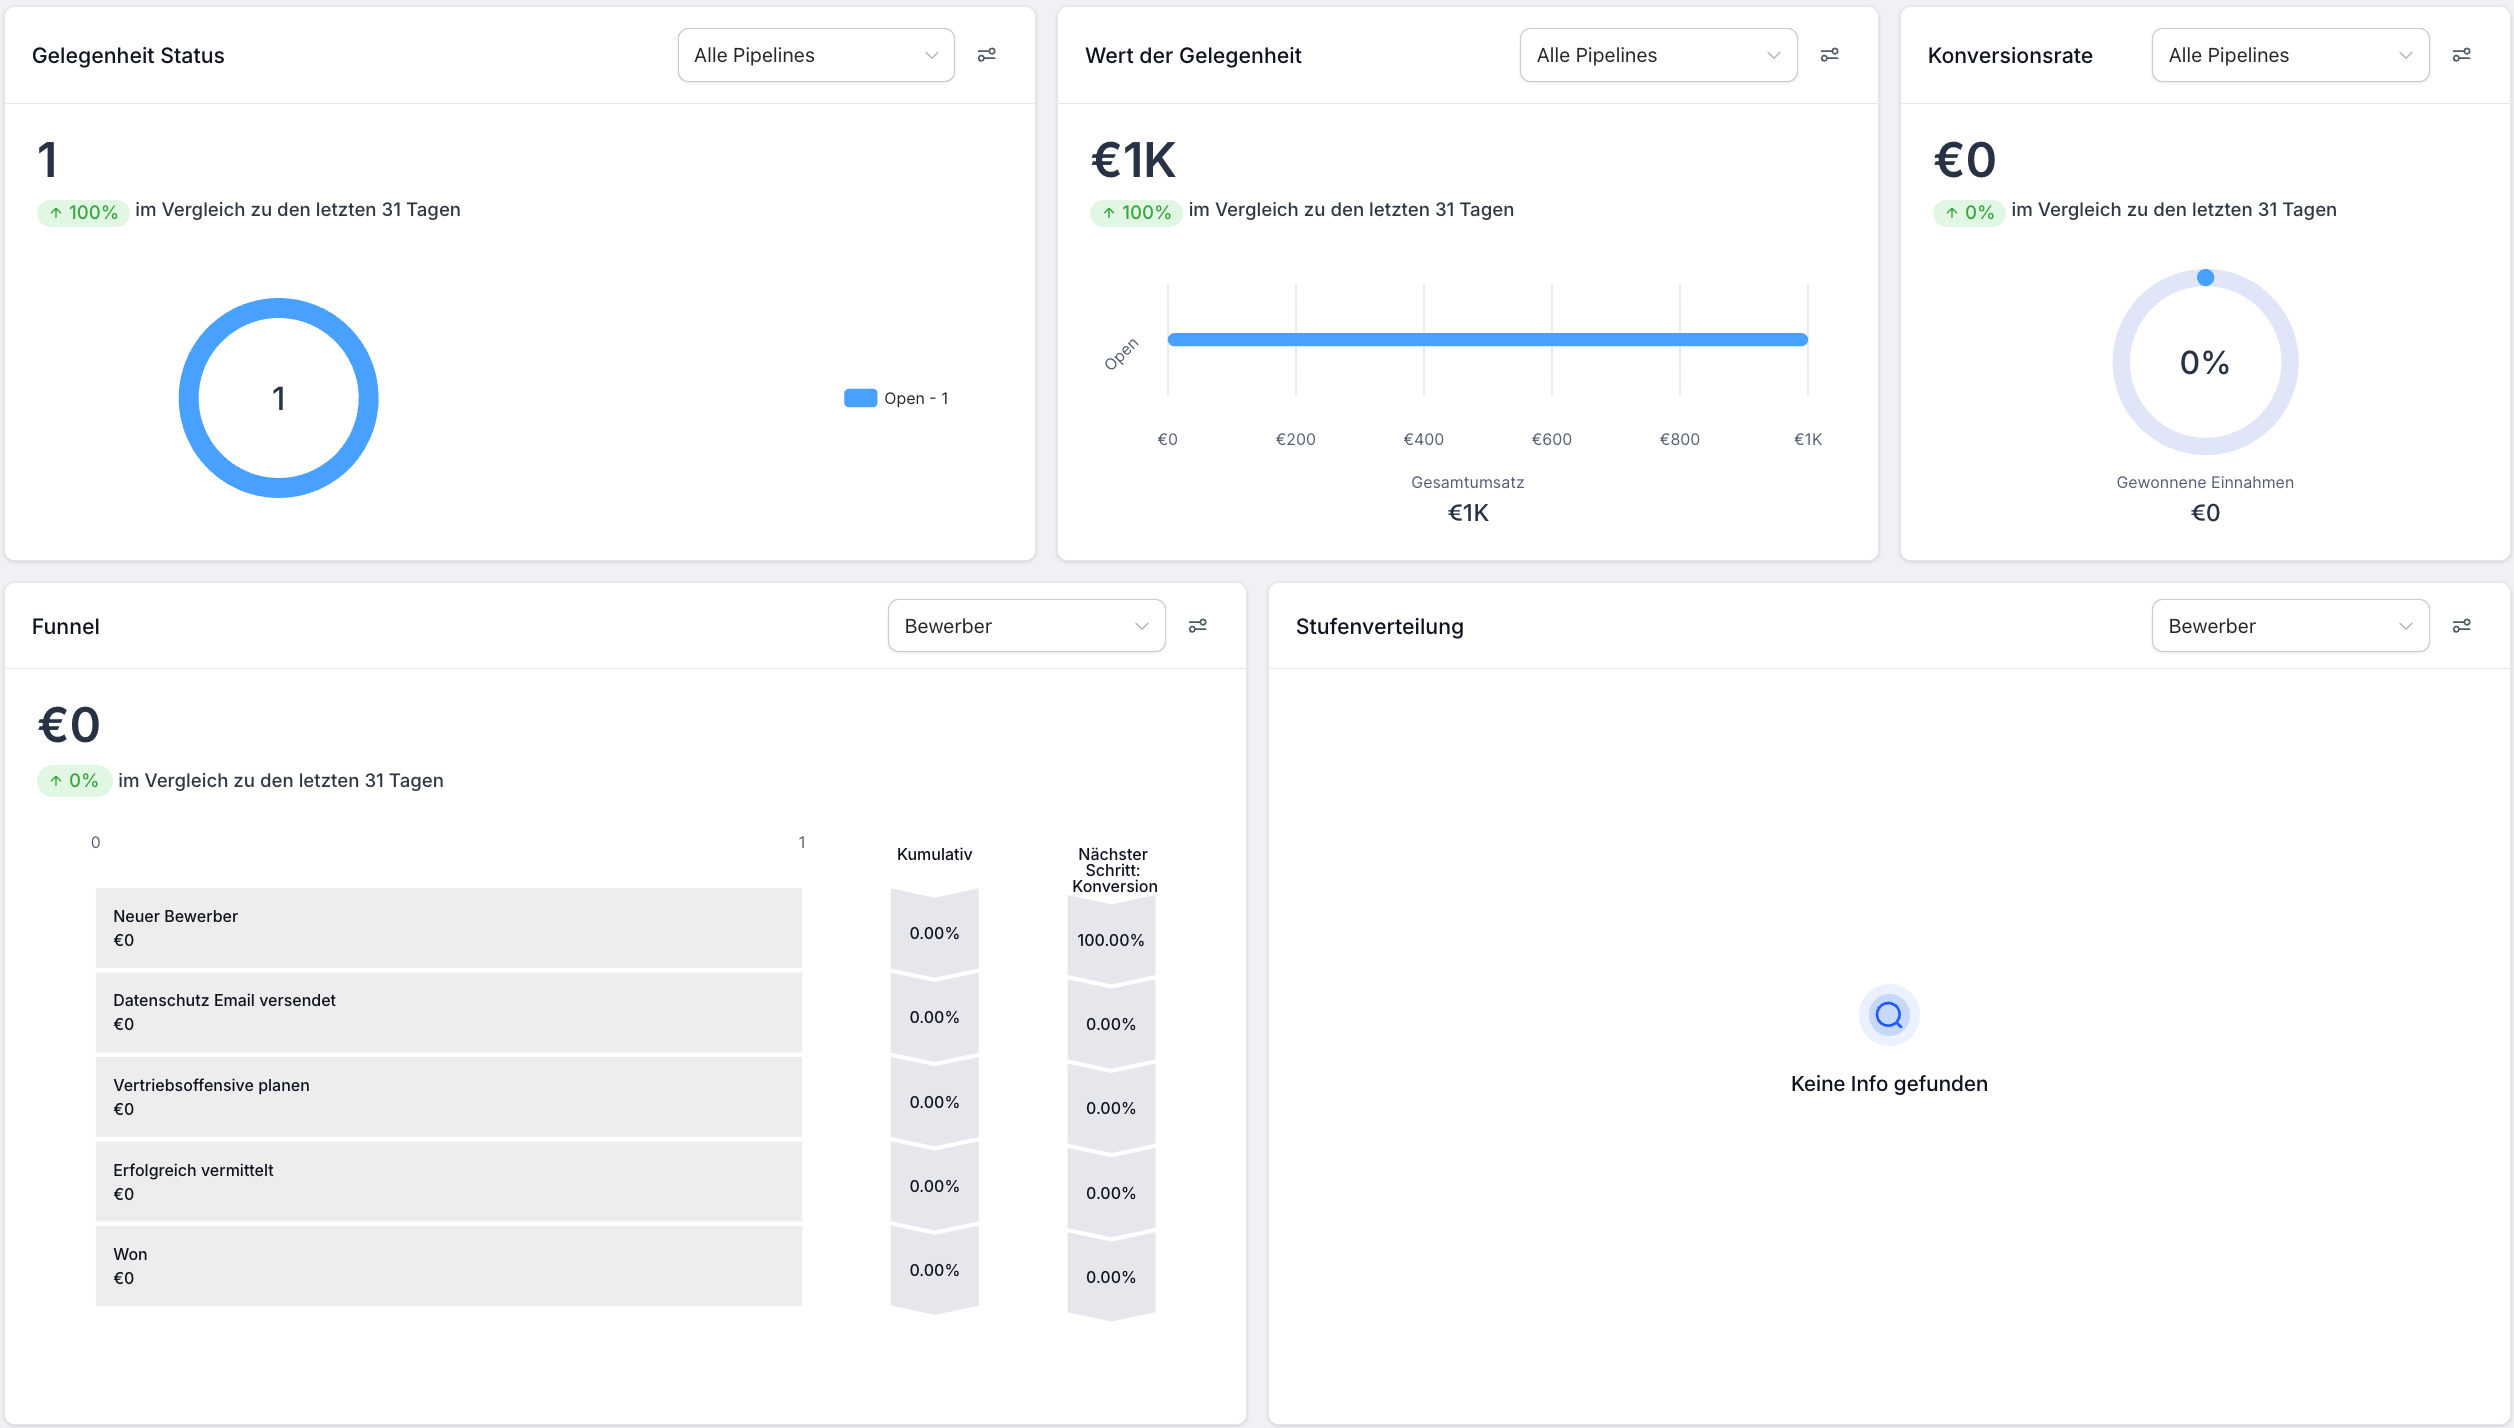Click the upward trend arrow next to 100%
Screen dimensions: 2514x1428
pos(56,211)
